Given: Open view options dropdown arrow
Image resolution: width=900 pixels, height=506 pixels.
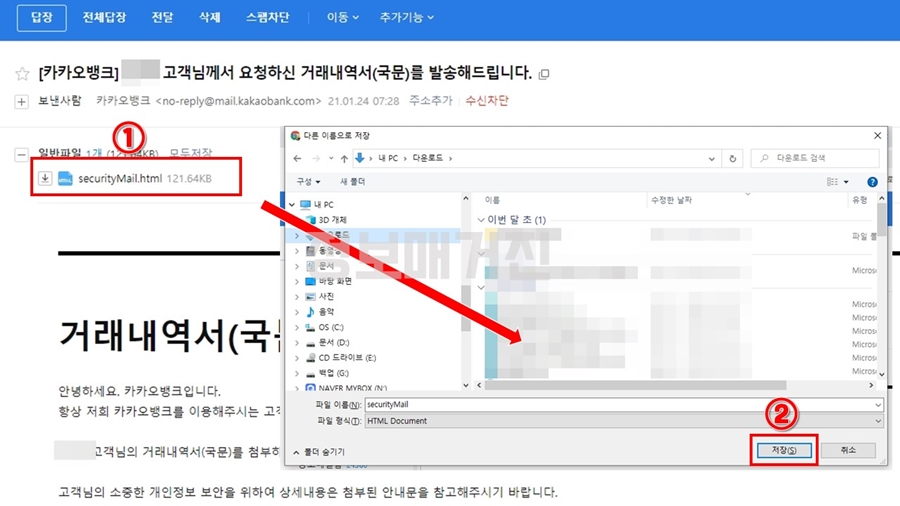Looking at the screenshot, I should 846,182.
